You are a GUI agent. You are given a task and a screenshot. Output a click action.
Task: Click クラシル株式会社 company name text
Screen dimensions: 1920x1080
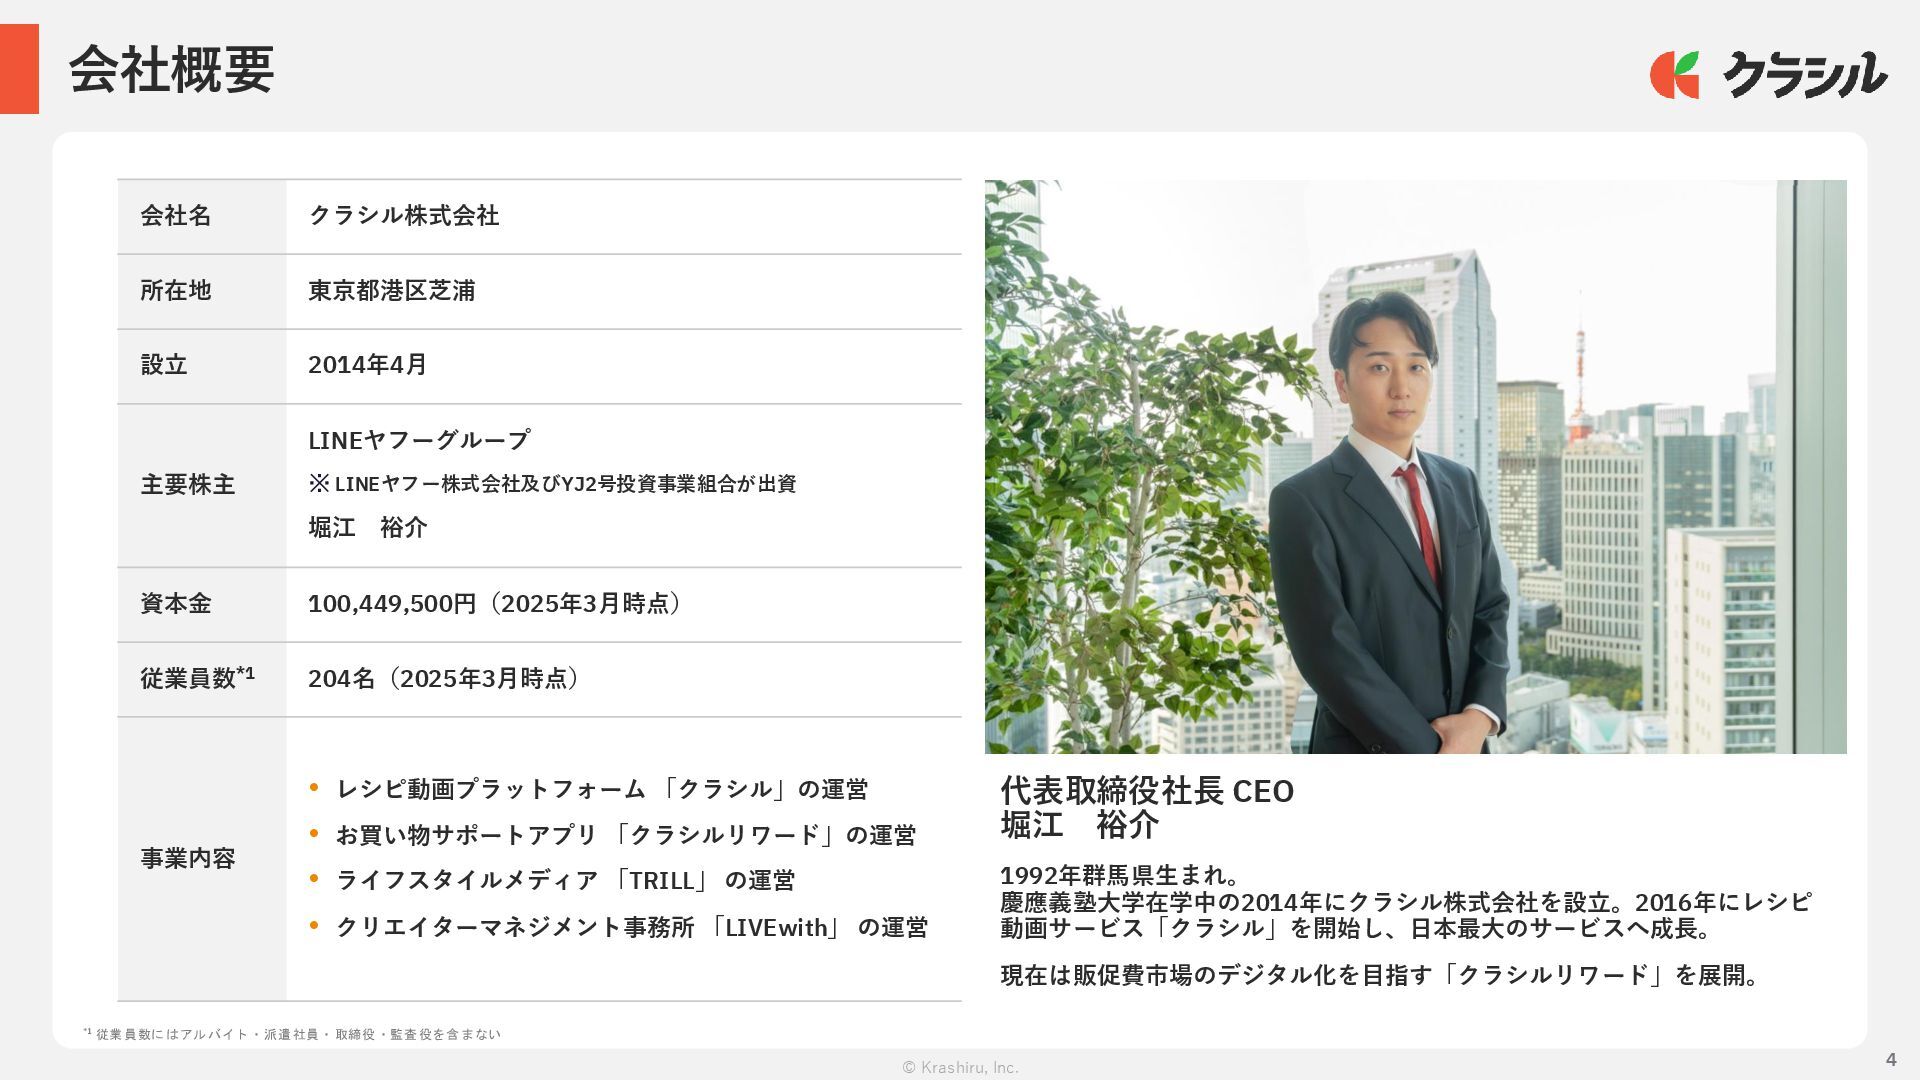click(404, 216)
